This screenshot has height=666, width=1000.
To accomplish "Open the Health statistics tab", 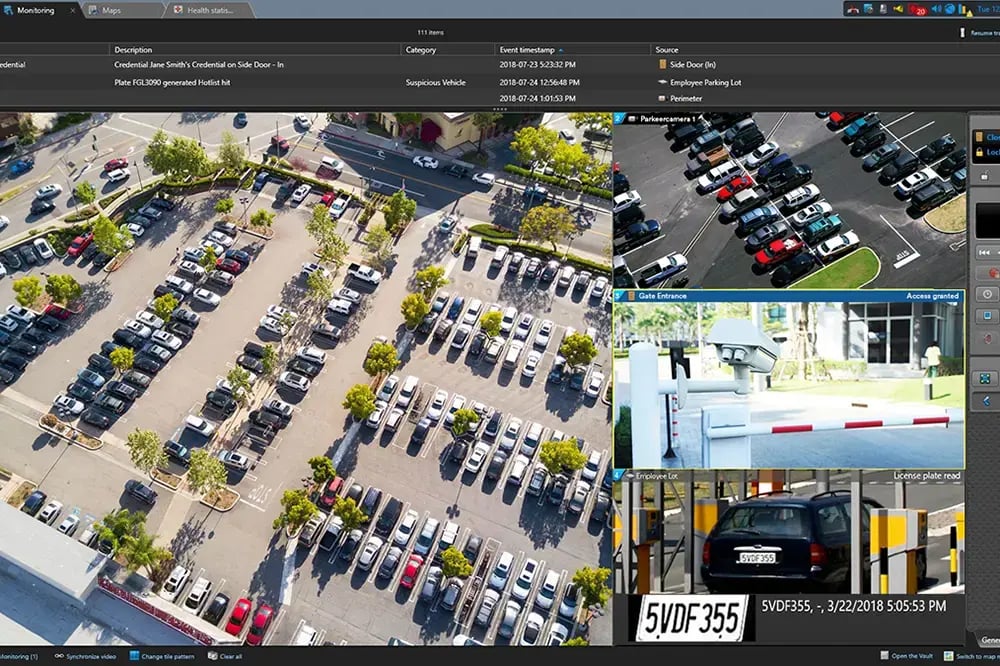I will (210, 10).
